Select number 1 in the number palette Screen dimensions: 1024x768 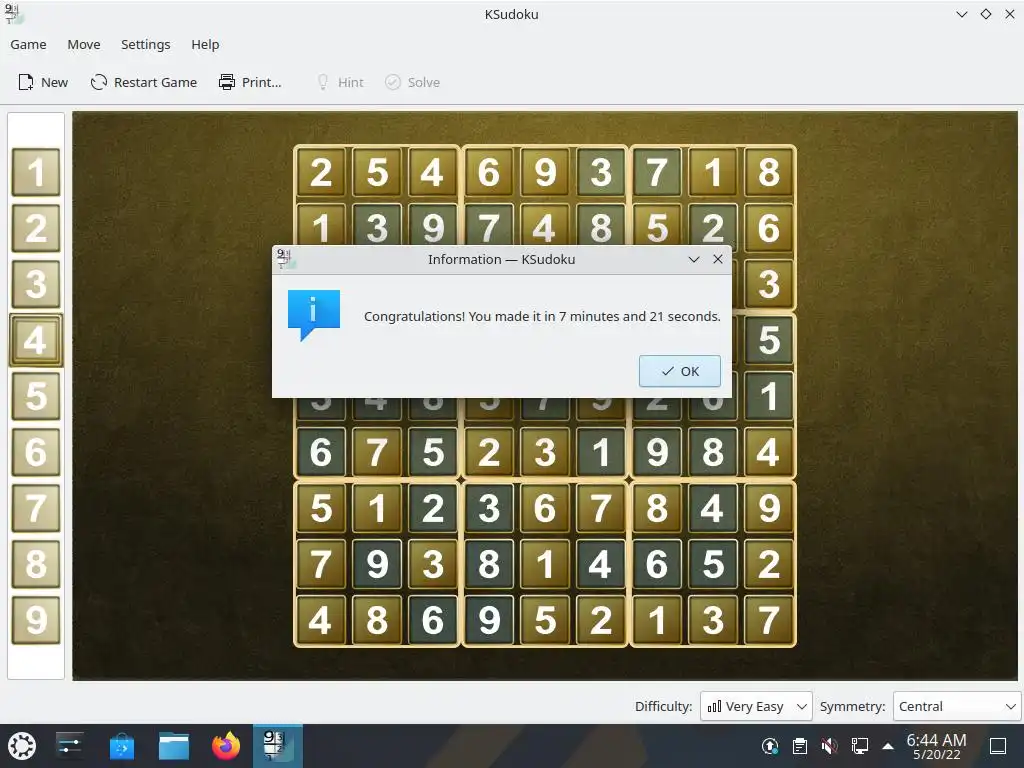(x=36, y=172)
